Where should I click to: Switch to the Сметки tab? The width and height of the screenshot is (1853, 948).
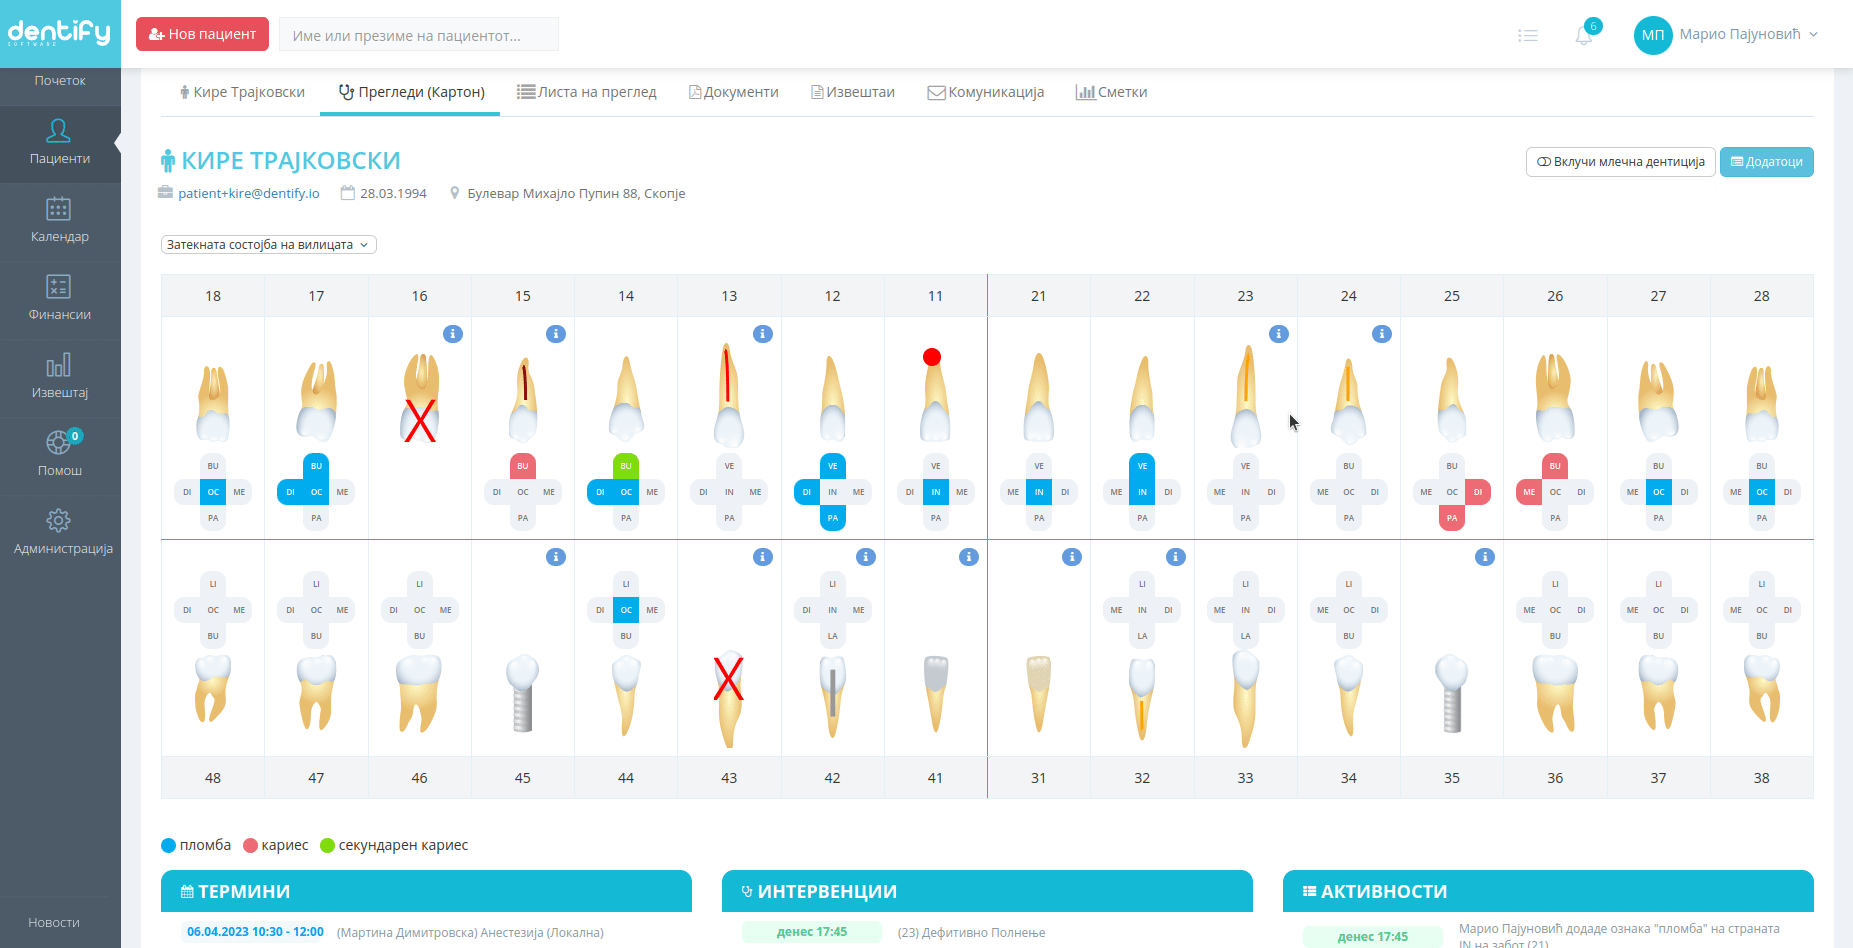pos(1111,92)
